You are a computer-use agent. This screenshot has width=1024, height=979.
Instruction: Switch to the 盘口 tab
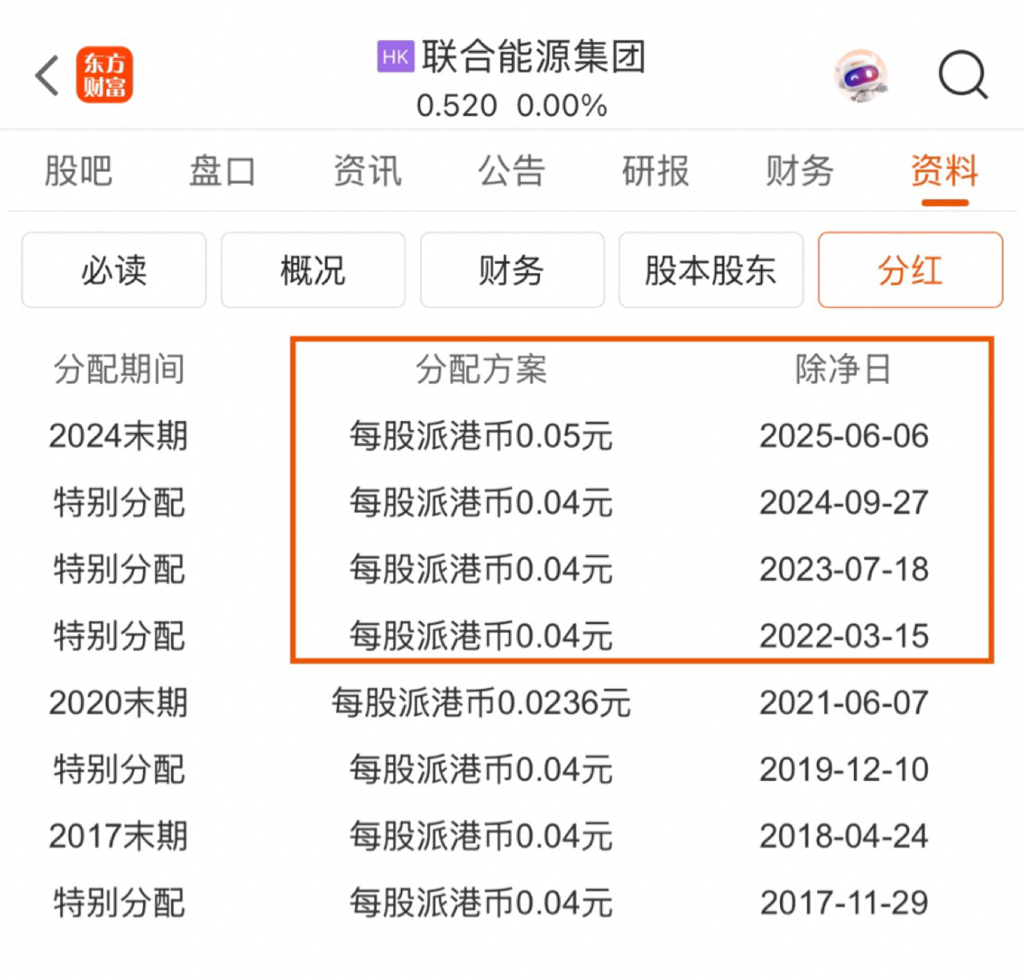222,171
